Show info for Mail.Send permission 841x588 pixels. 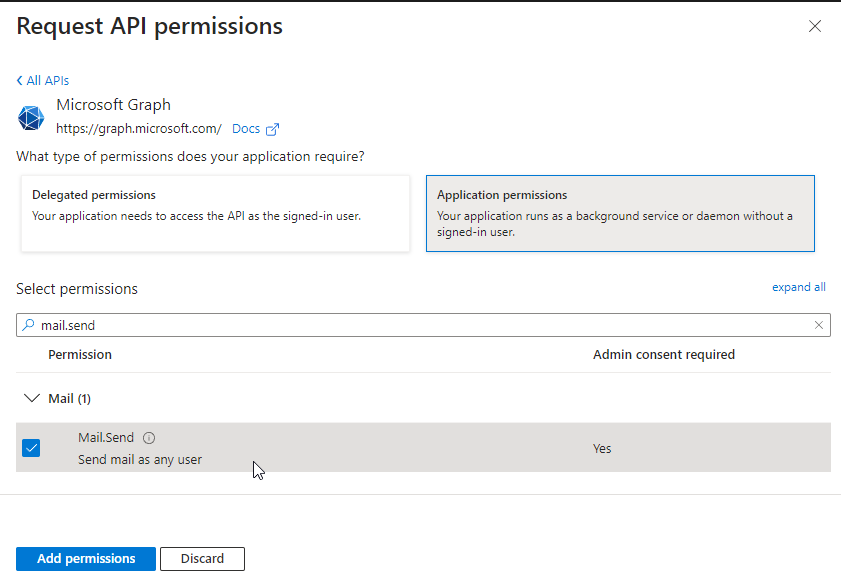[149, 438]
